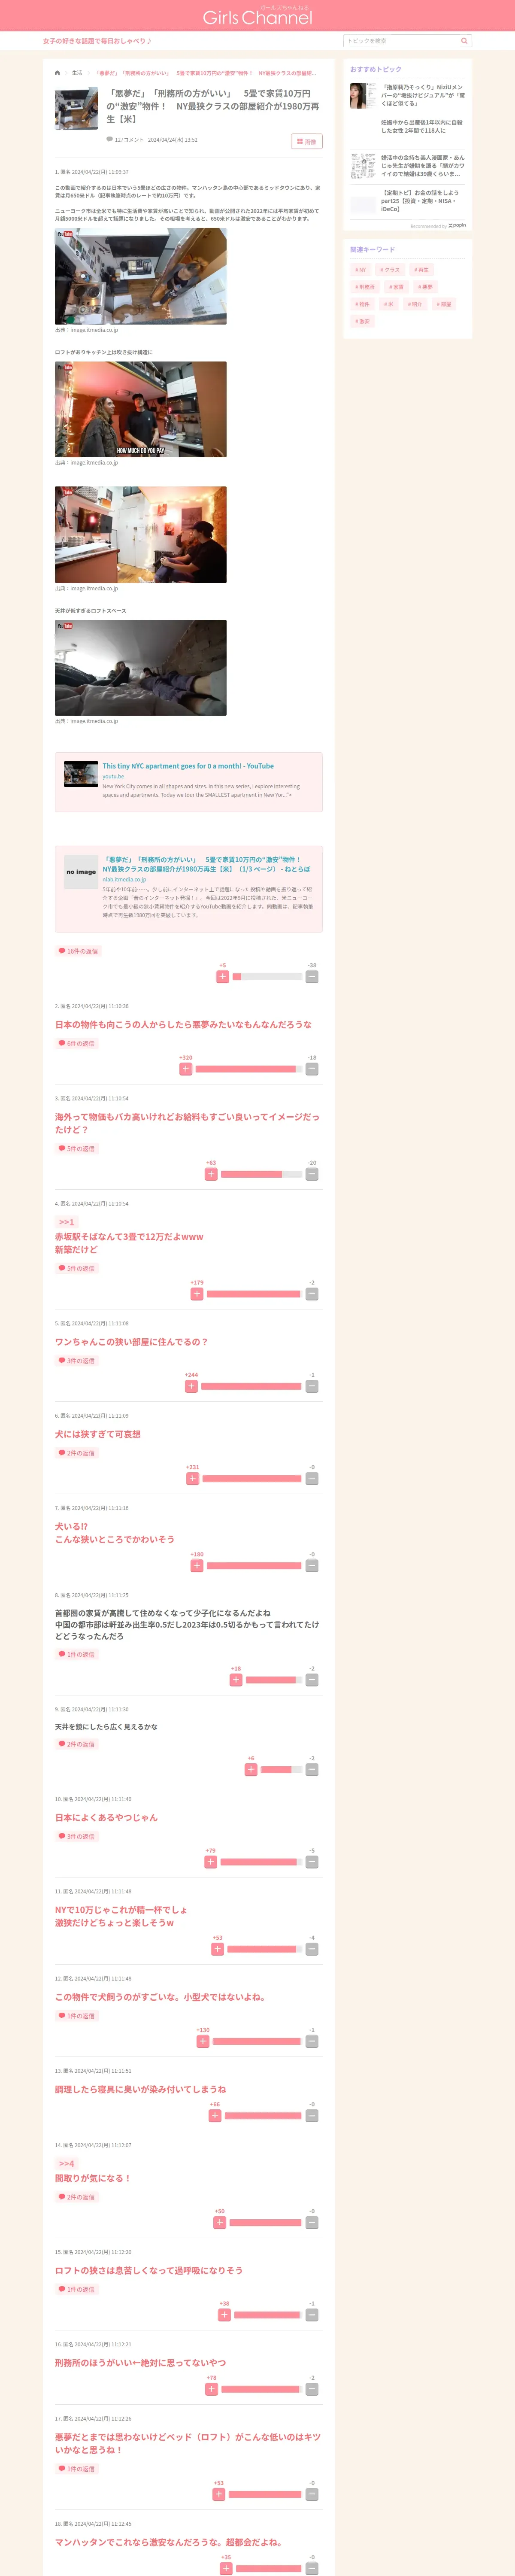This screenshot has height=2576, width=515.
Task: Downvote comment 2 with its minus button
Action: click(312, 1068)
